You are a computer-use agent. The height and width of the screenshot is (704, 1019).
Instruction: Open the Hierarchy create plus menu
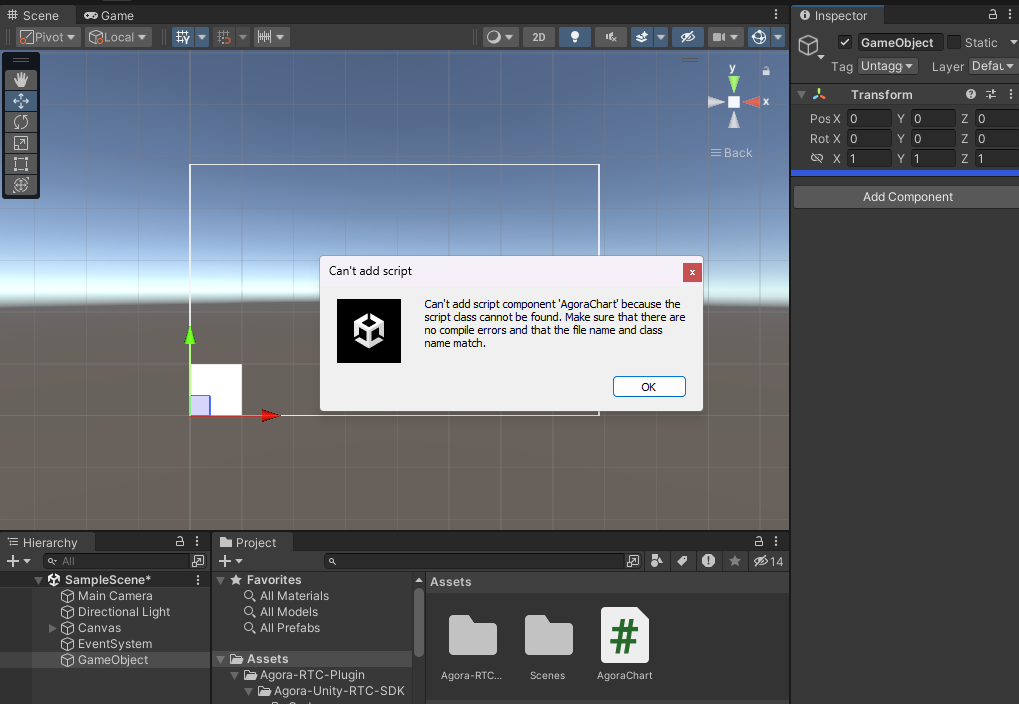tap(18, 561)
